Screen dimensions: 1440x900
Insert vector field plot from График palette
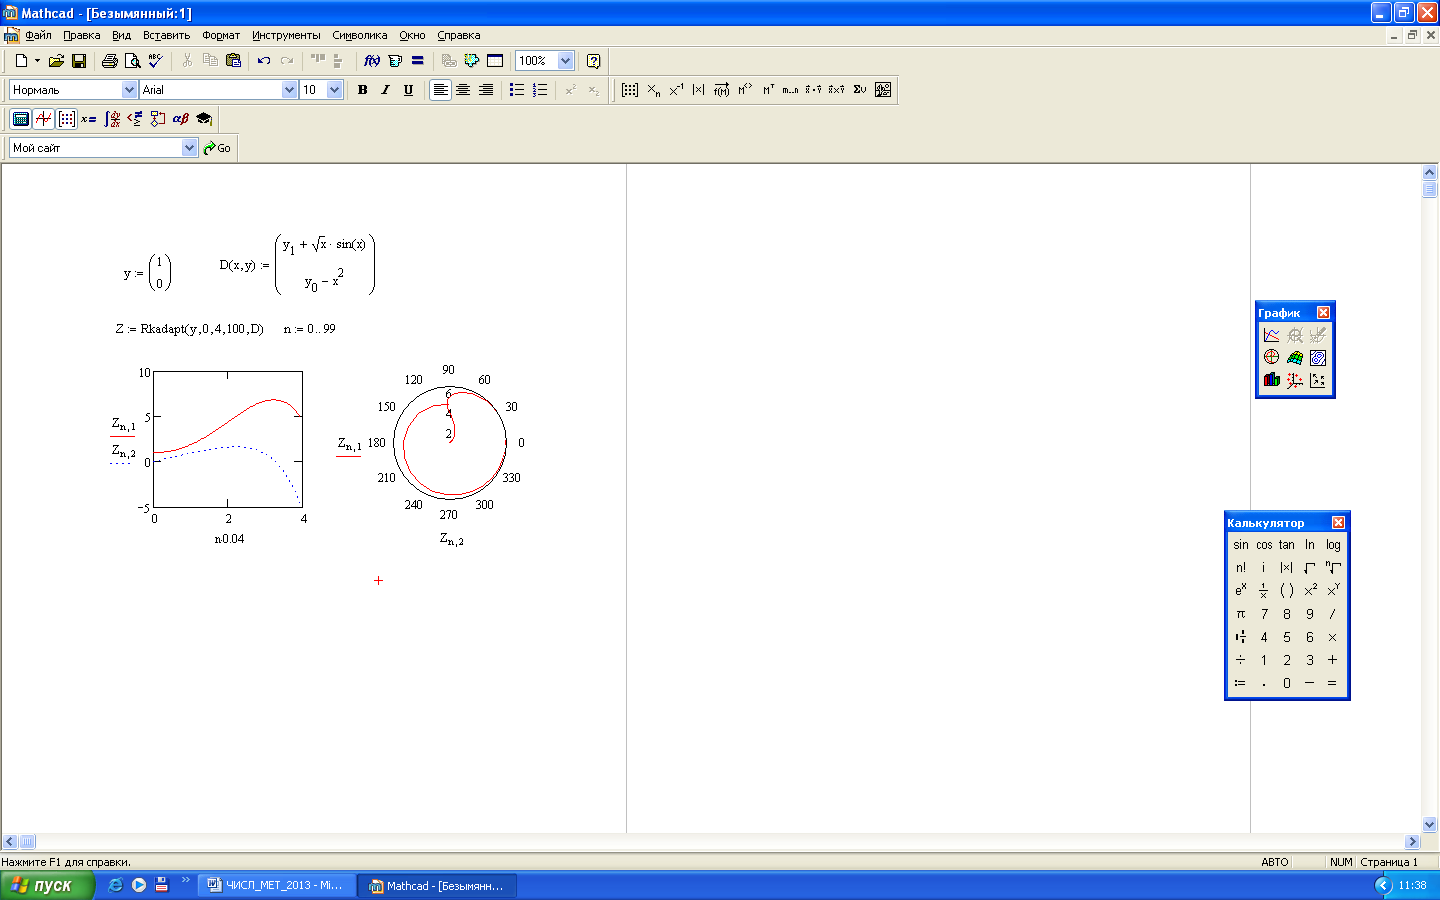[1318, 380]
